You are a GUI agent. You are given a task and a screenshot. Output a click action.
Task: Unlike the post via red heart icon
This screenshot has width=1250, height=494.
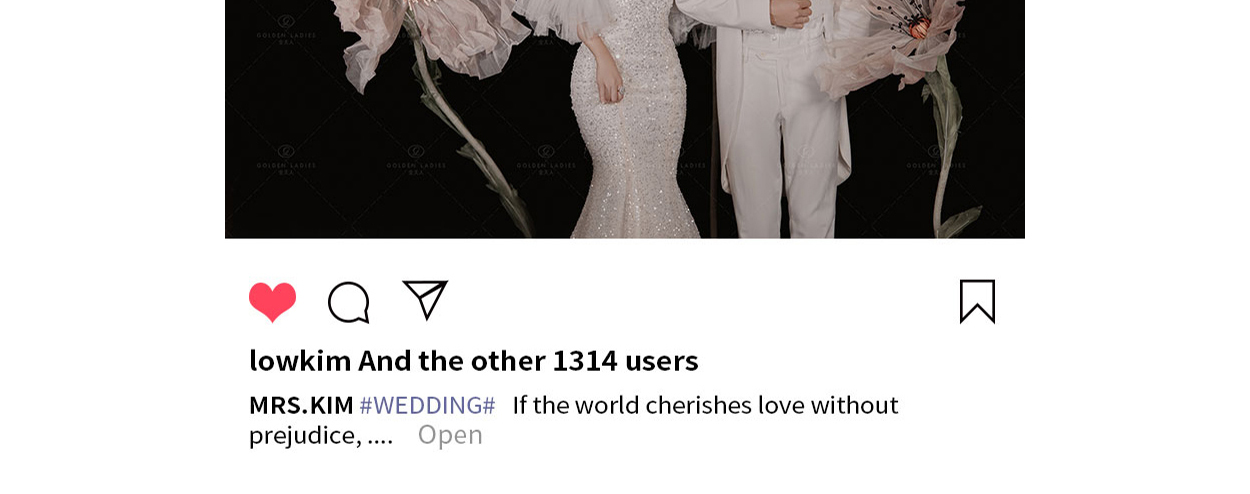[x=272, y=302]
